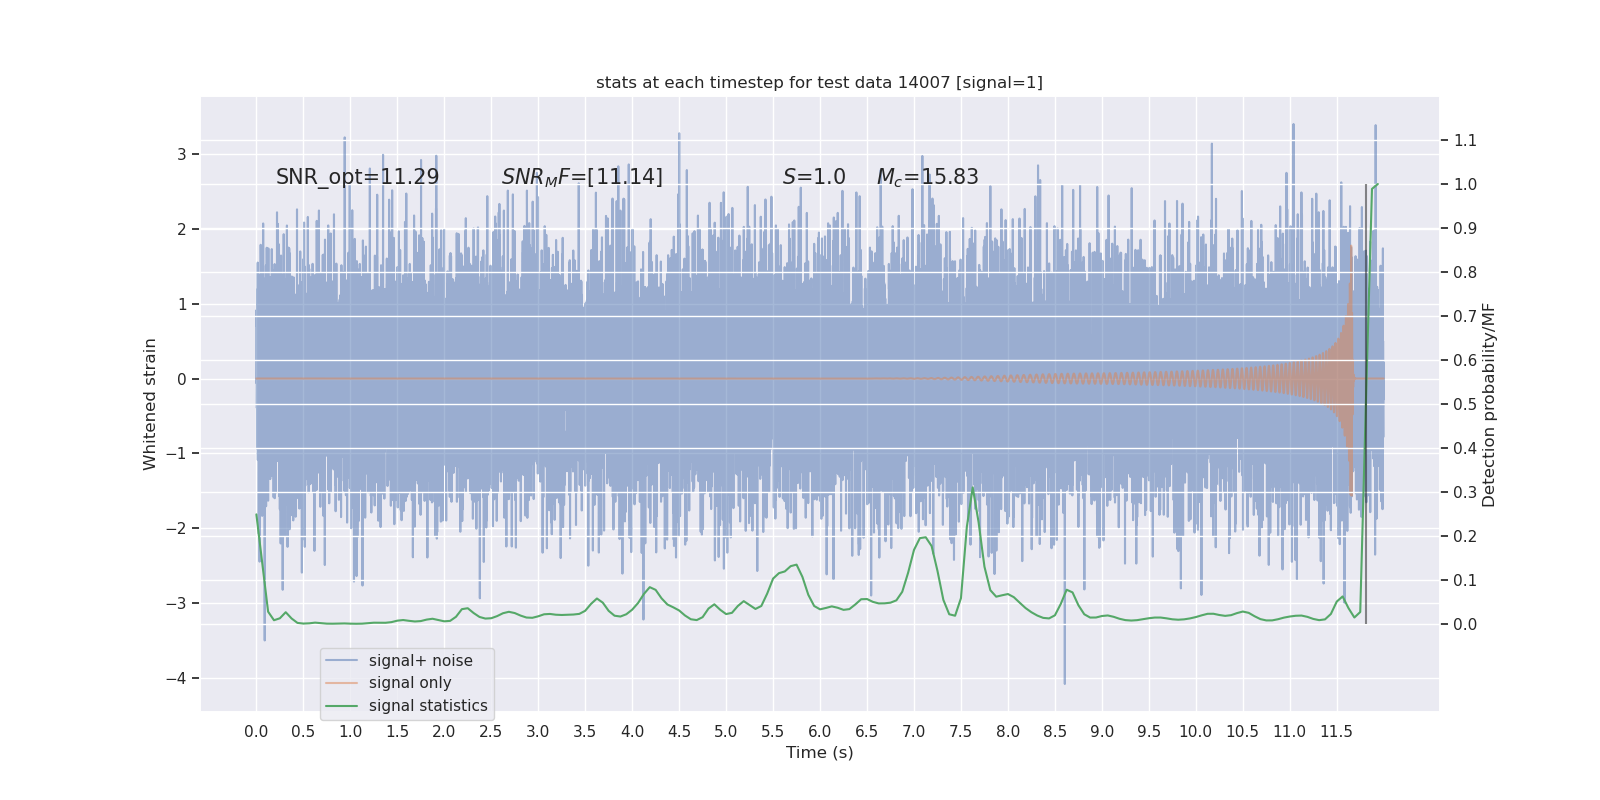Select the 'signal+ noise' legend label
Screen dimensions: 1600x800
click(x=420, y=661)
